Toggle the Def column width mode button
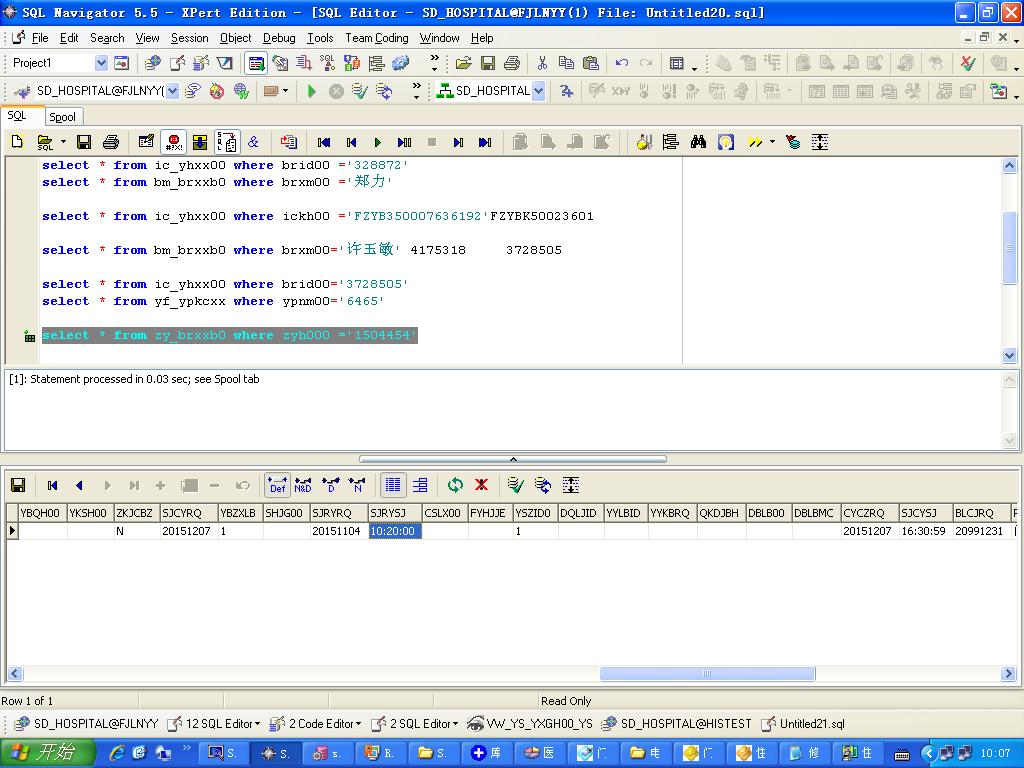Viewport: 1024px width, 768px height. [277, 485]
